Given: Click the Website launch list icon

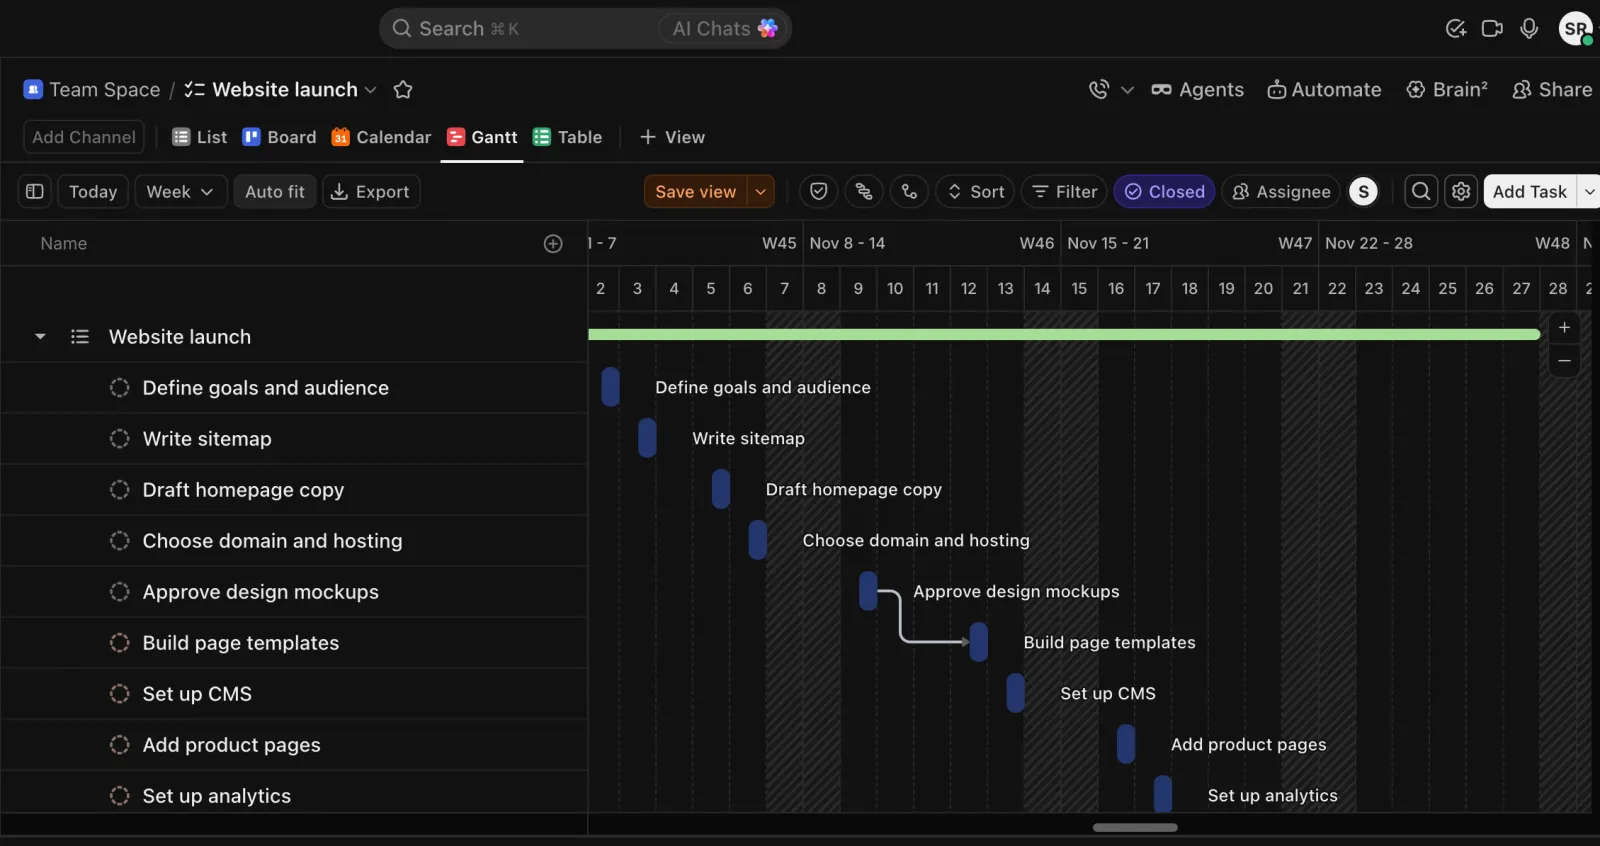Looking at the screenshot, I should click(80, 337).
